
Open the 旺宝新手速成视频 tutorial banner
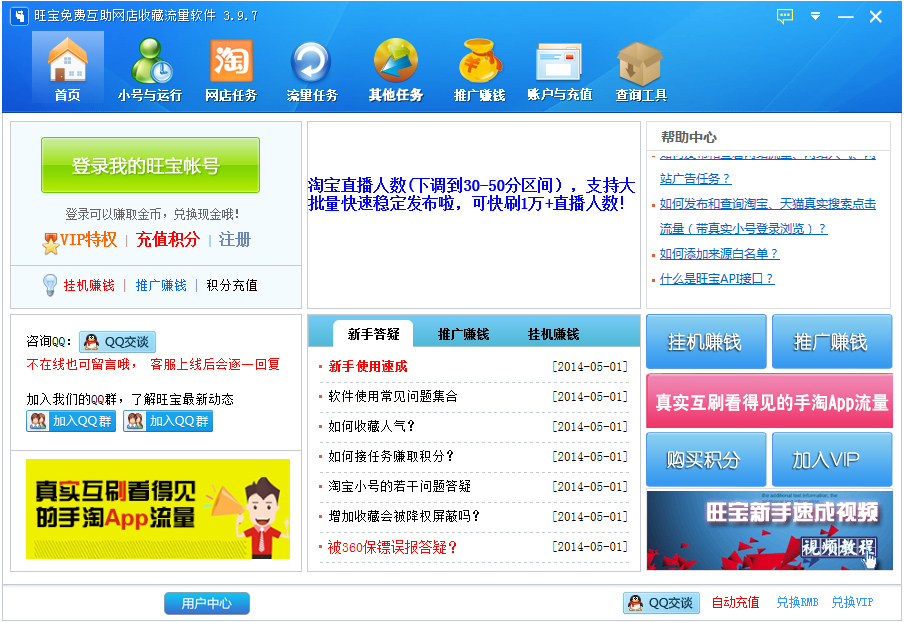tap(768, 530)
